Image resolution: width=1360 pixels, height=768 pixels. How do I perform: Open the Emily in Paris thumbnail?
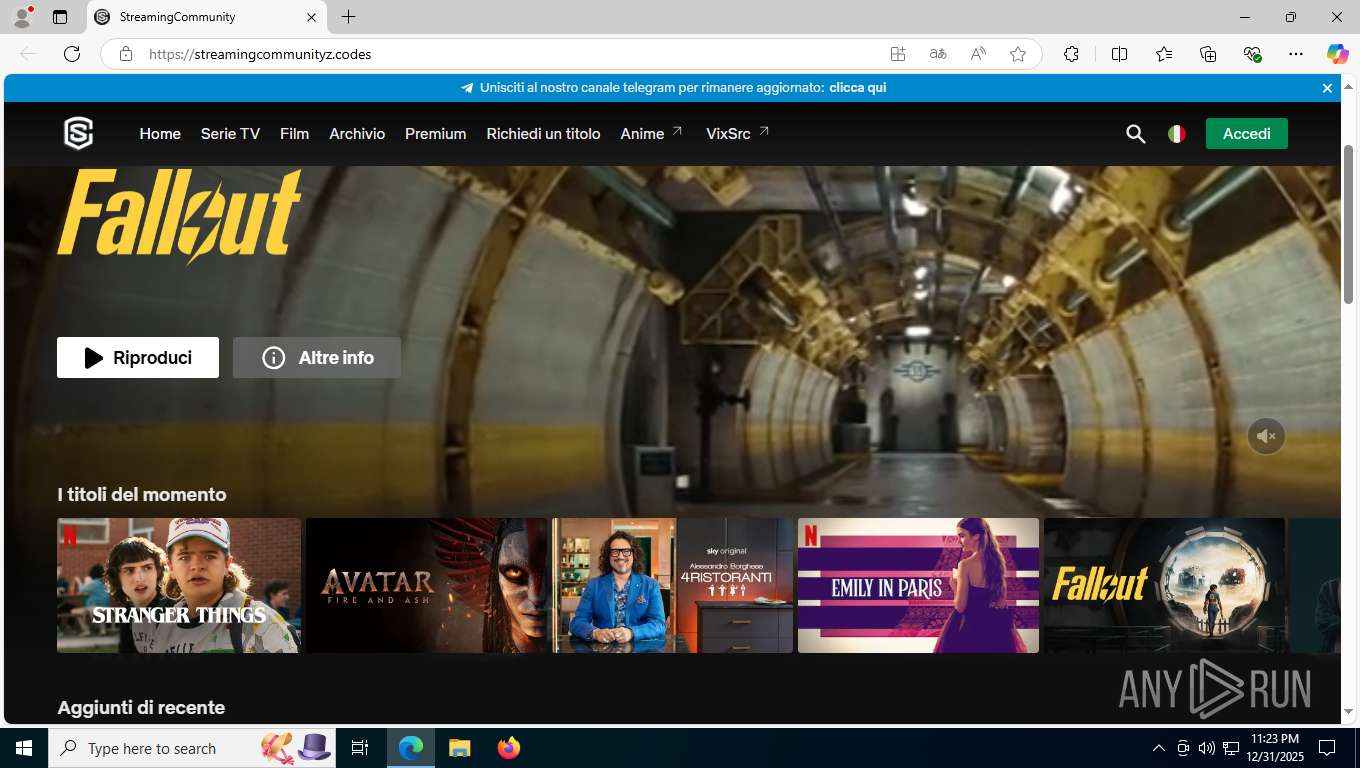918,585
